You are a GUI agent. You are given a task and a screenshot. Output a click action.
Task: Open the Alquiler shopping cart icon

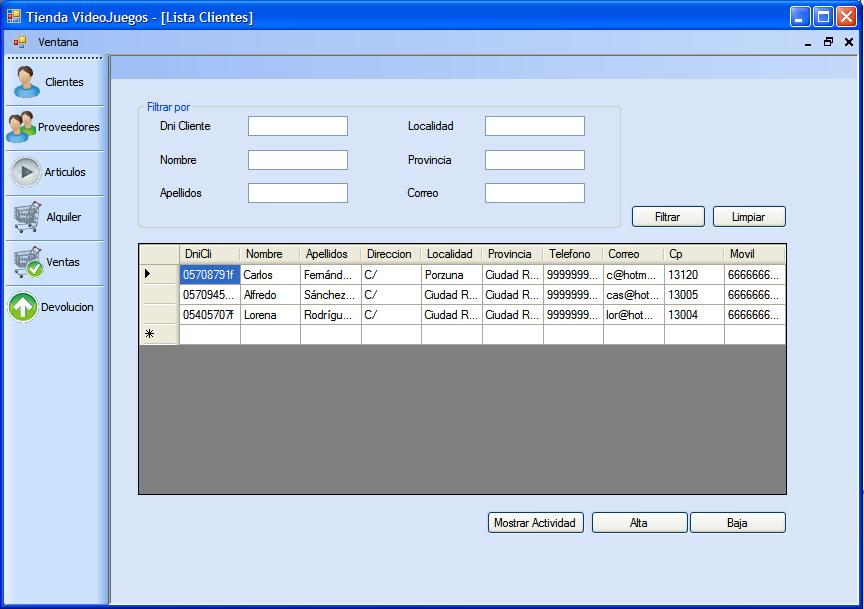coord(27,217)
